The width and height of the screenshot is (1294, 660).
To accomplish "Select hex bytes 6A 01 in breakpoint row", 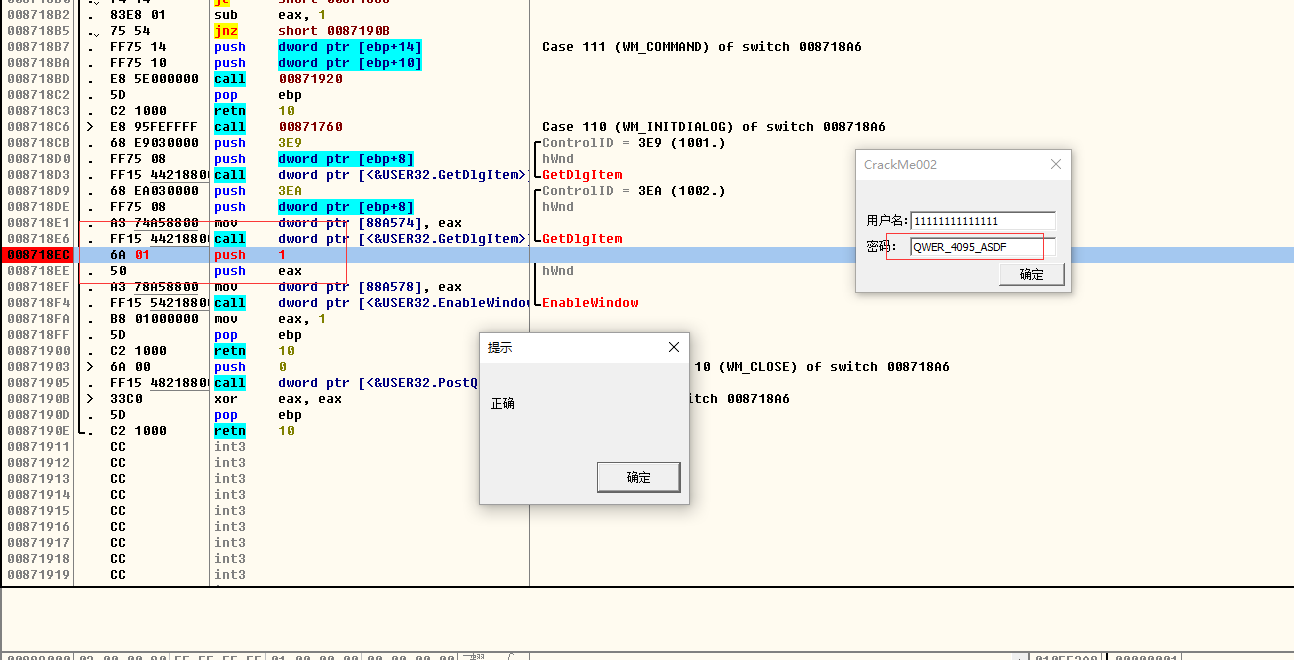I will (130, 255).
